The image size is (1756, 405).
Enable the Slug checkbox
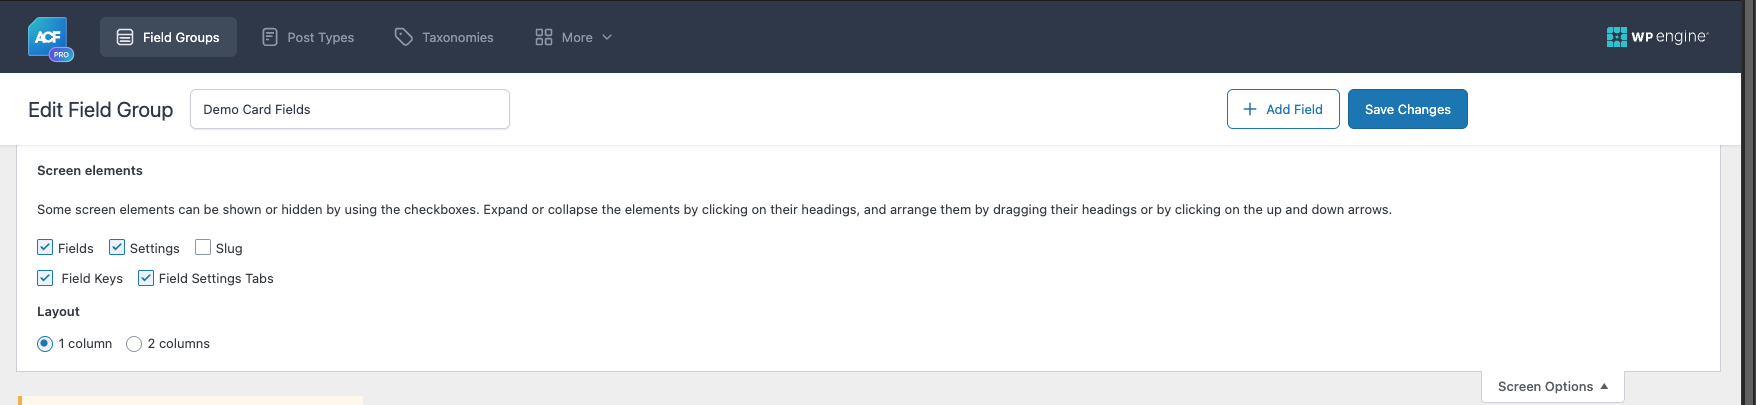click(x=203, y=247)
